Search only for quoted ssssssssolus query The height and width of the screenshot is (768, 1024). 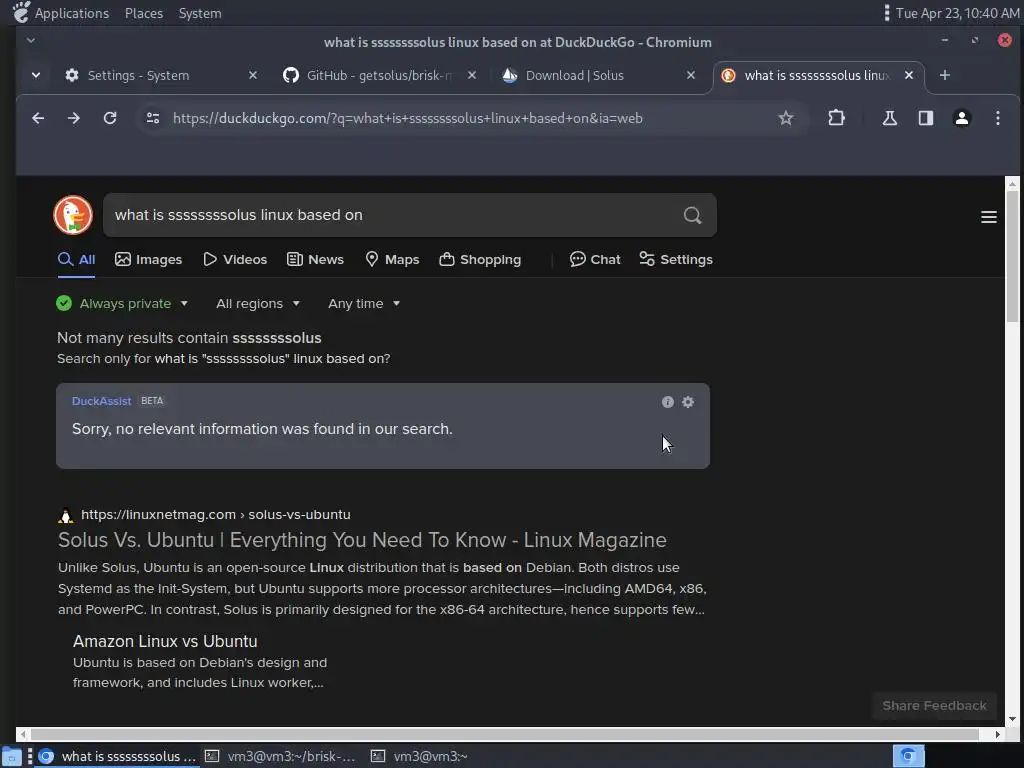272,359
